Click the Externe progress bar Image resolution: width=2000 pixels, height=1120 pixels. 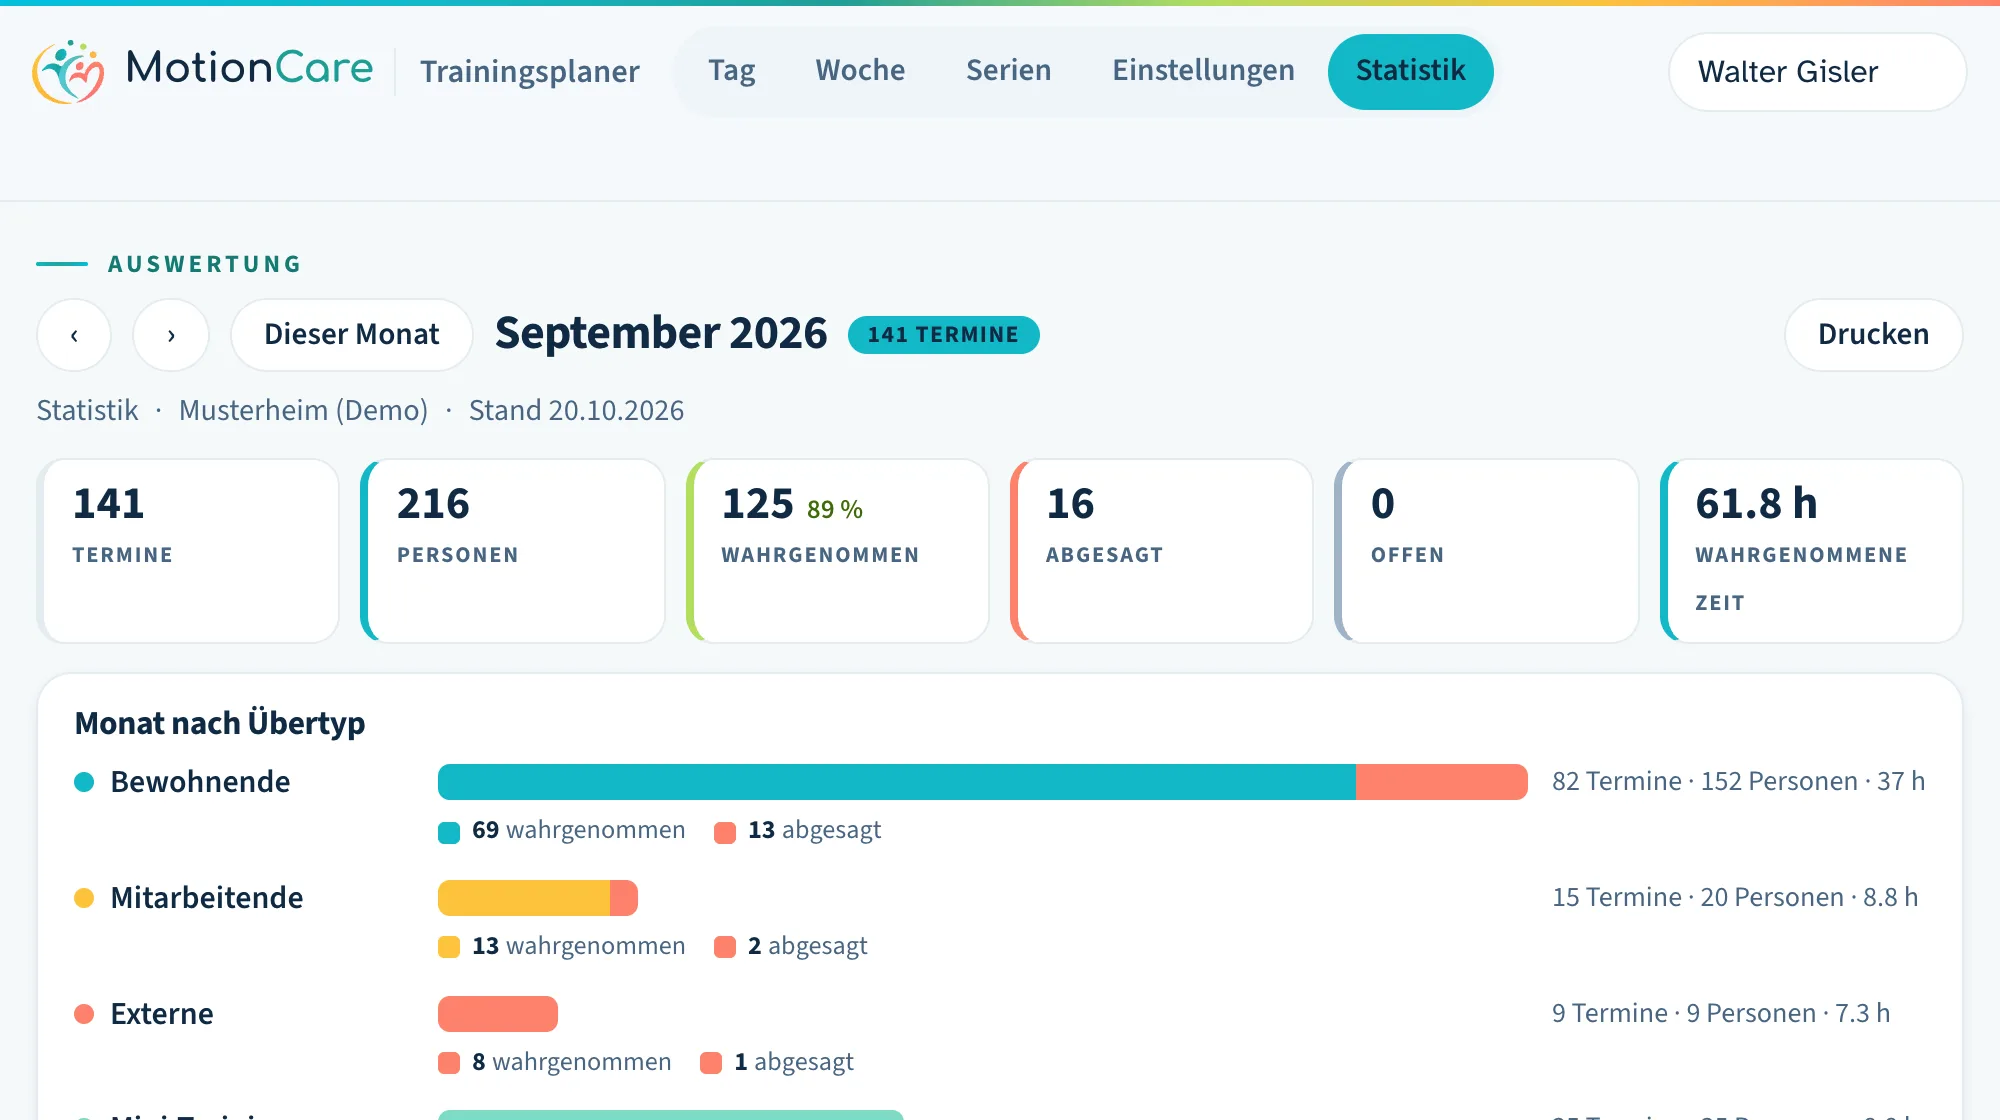(x=497, y=1014)
